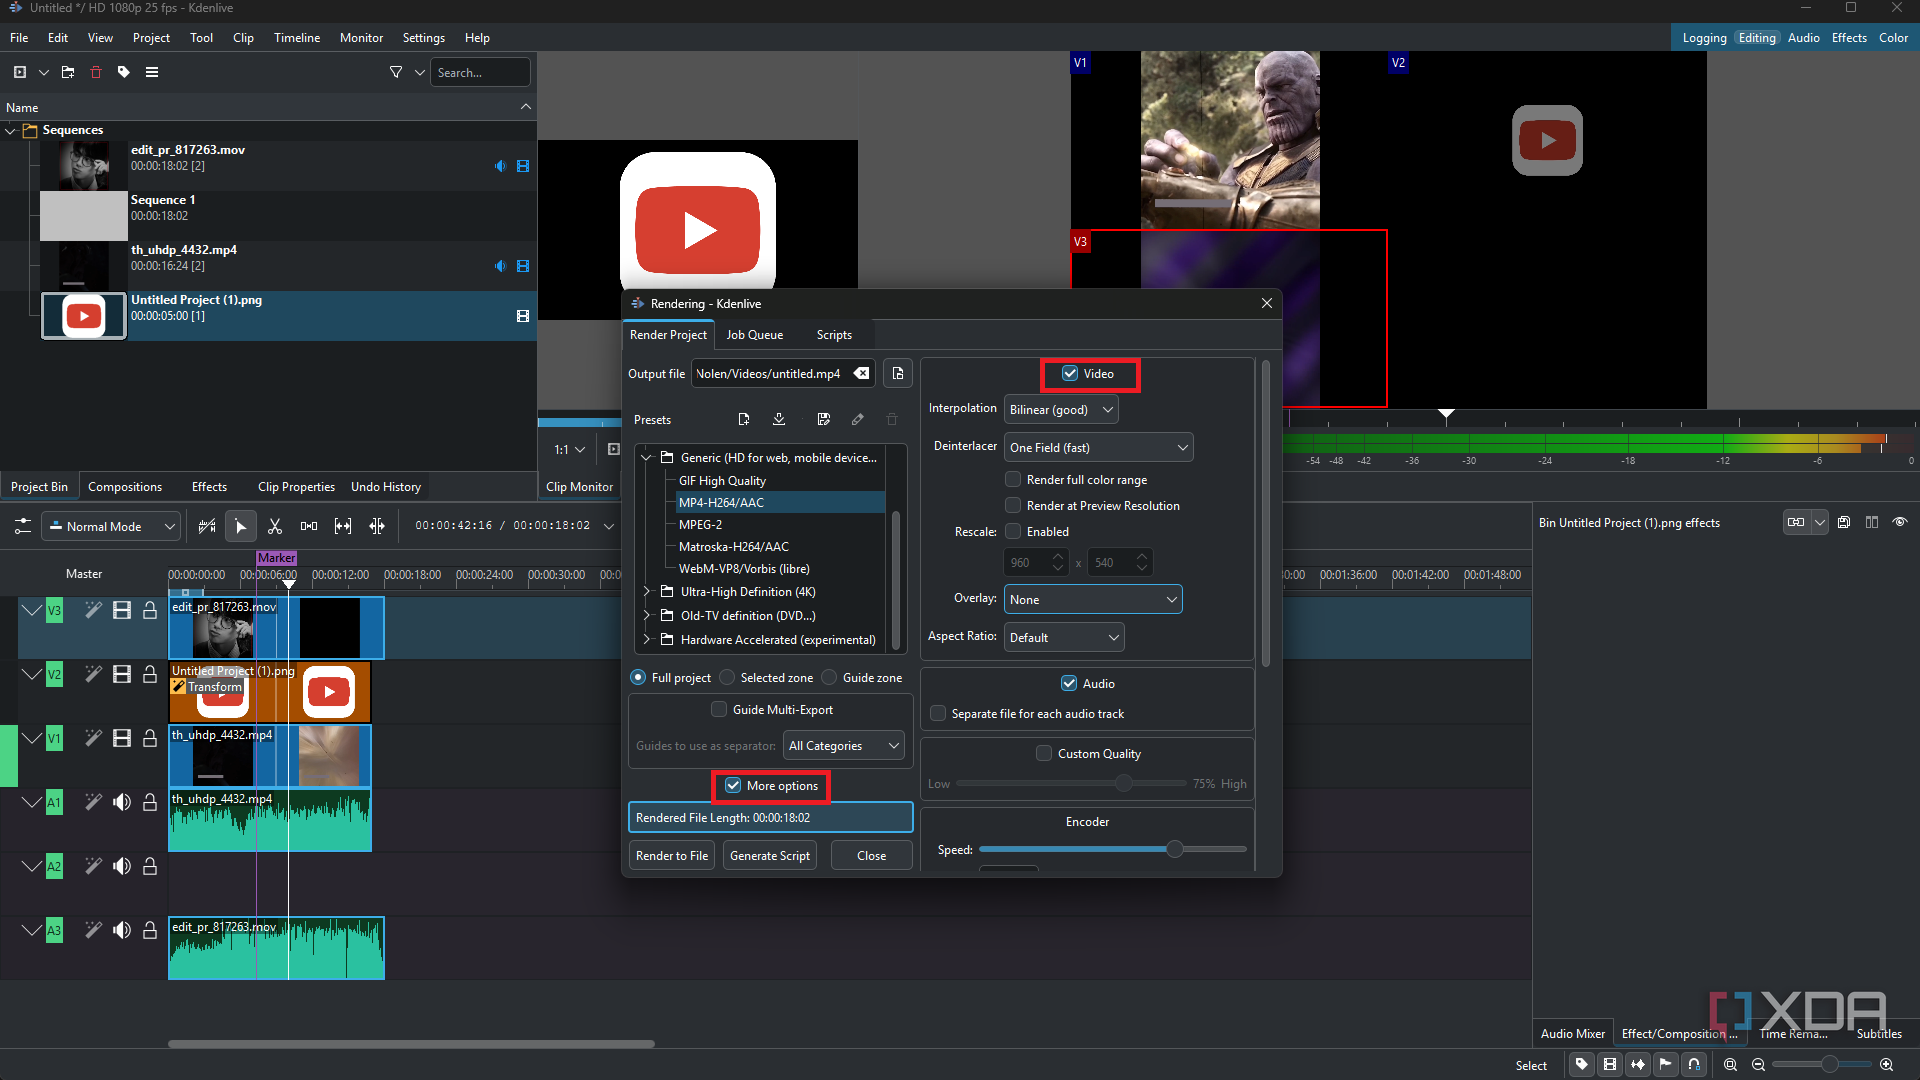Click the download presets icon
This screenshot has width=1920, height=1080.
click(x=779, y=419)
